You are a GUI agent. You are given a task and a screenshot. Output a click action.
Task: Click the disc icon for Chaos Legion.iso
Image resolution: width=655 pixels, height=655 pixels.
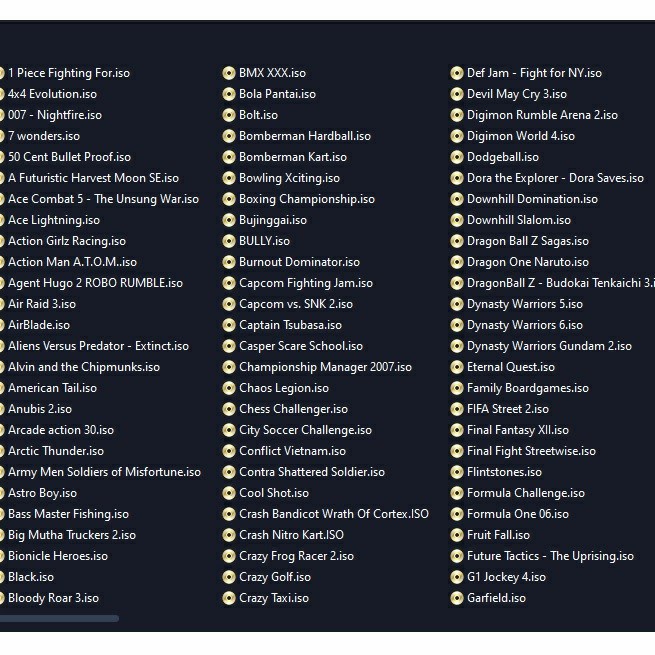coord(228,388)
